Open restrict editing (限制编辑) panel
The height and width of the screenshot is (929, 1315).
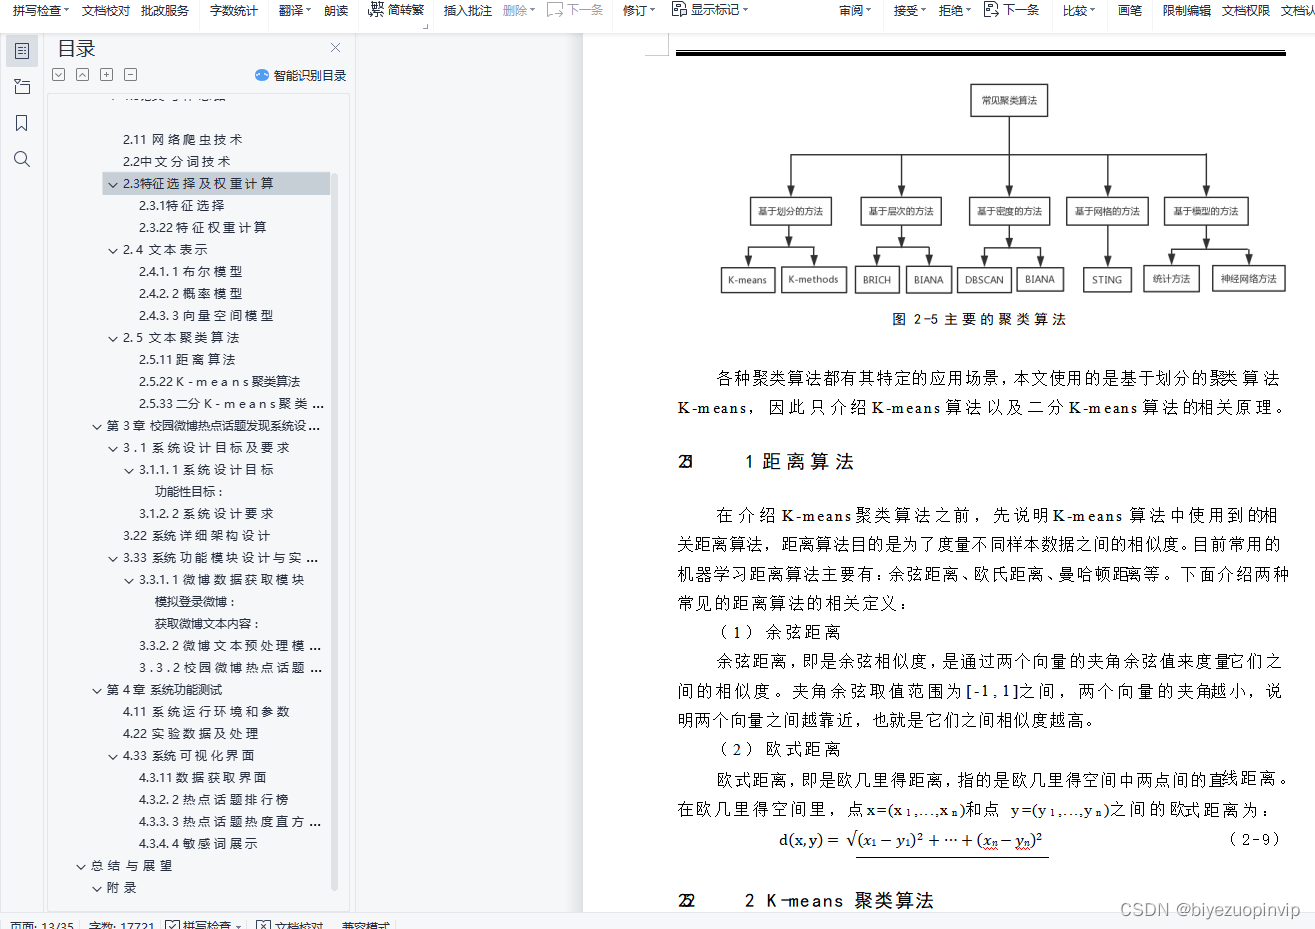pyautogui.click(x=1185, y=11)
